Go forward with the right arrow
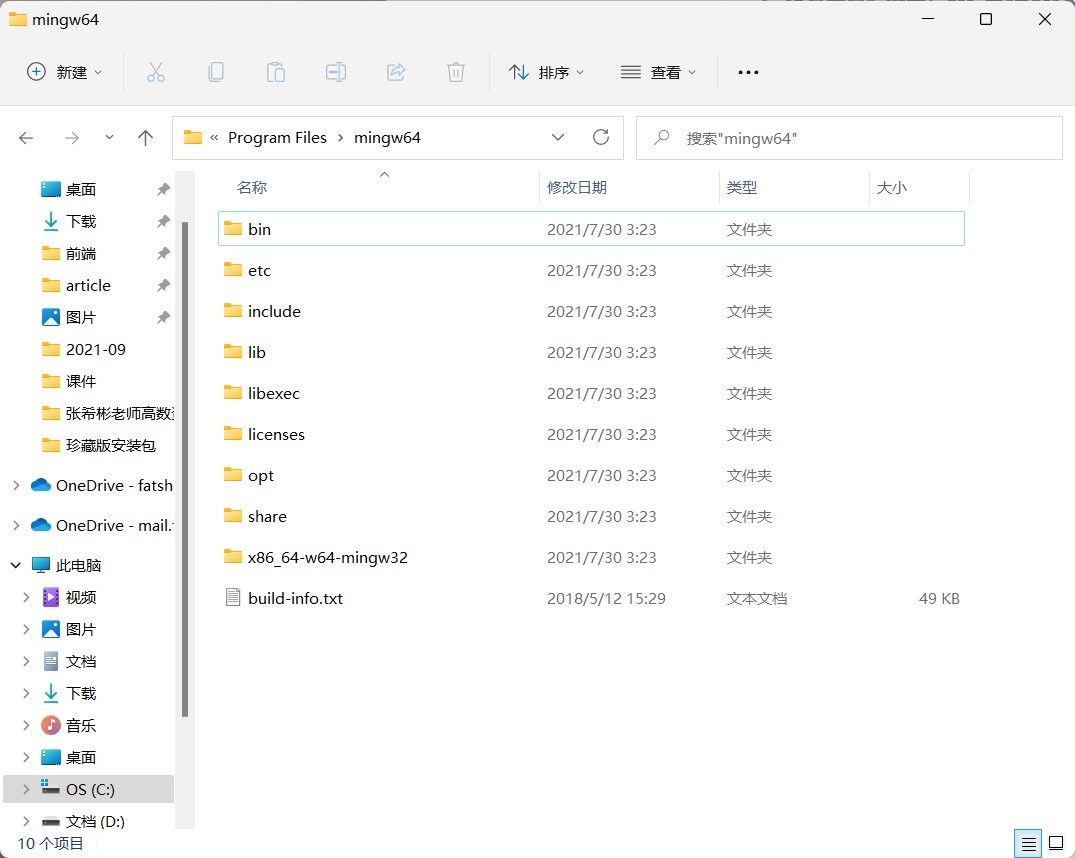1075x858 pixels. [72, 138]
